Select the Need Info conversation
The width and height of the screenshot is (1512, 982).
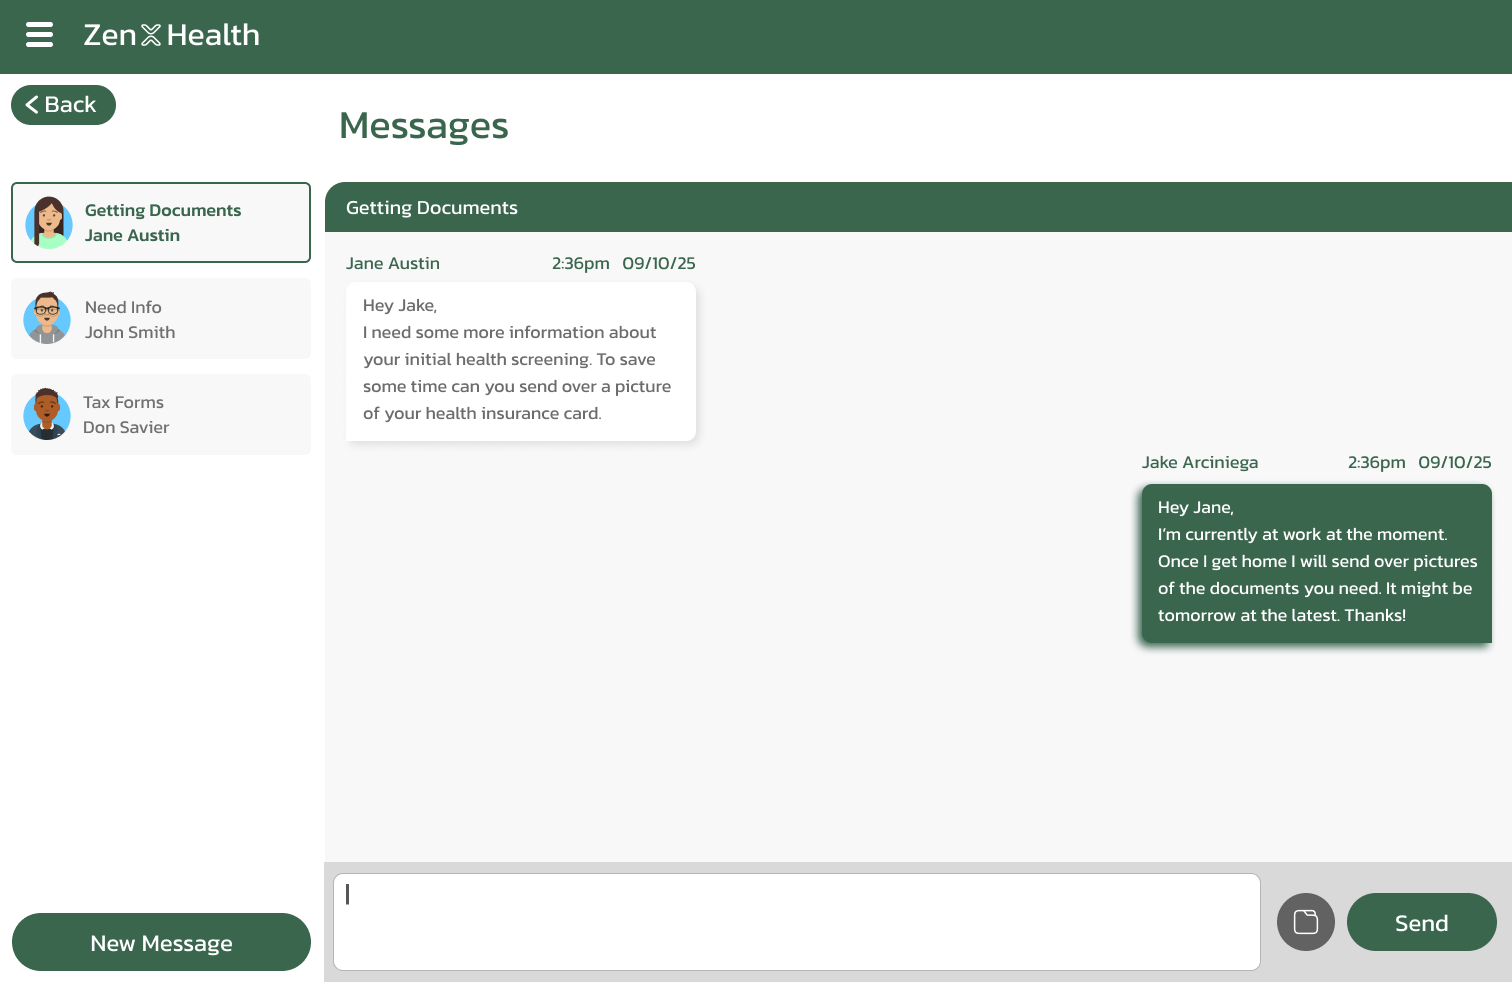point(160,318)
